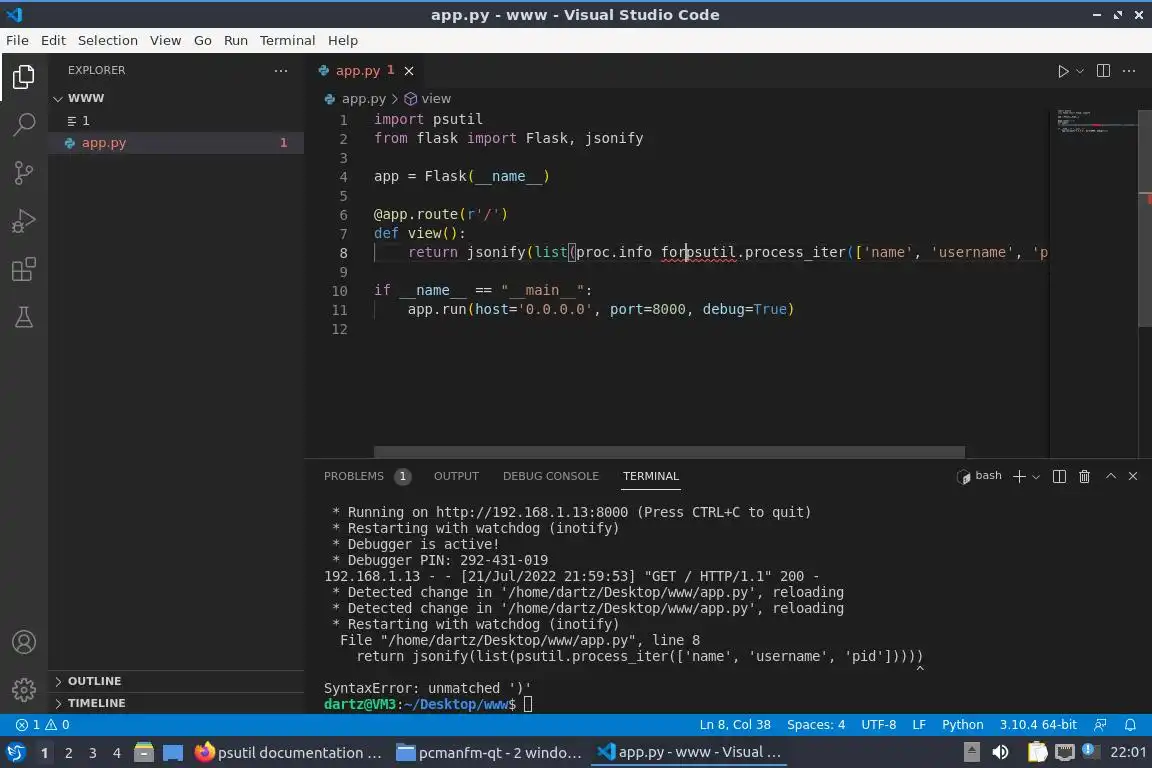Open the Selection menu
Image resolution: width=1152 pixels, height=768 pixels.
[x=107, y=40]
